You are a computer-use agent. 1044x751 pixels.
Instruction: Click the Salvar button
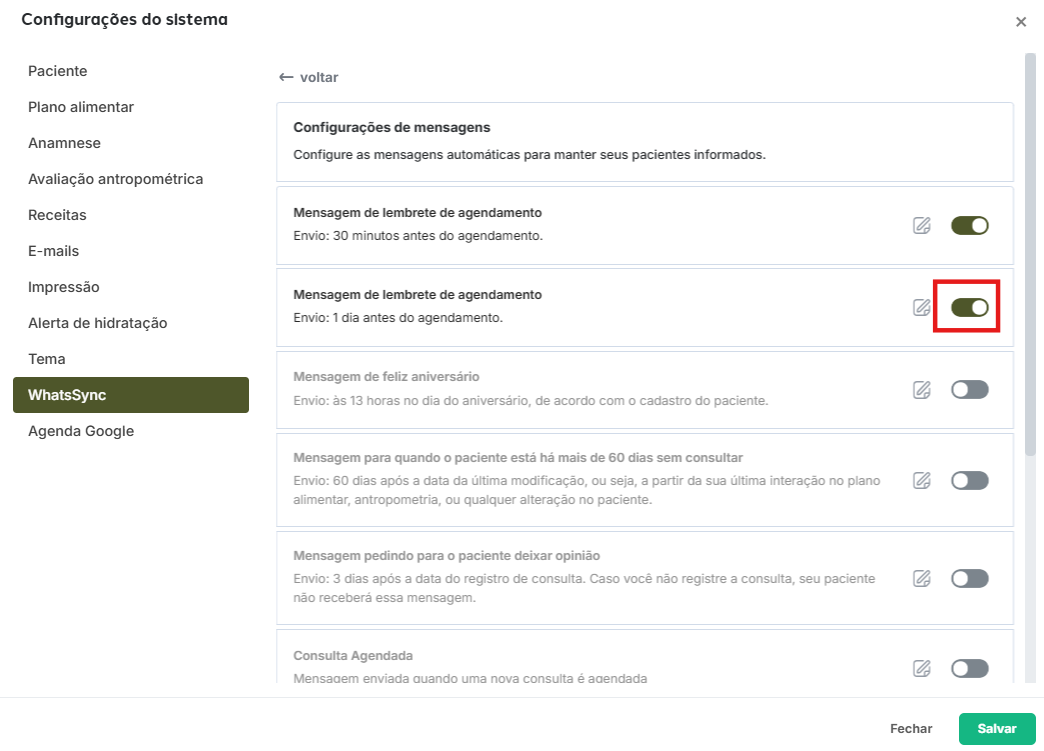click(997, 729)
